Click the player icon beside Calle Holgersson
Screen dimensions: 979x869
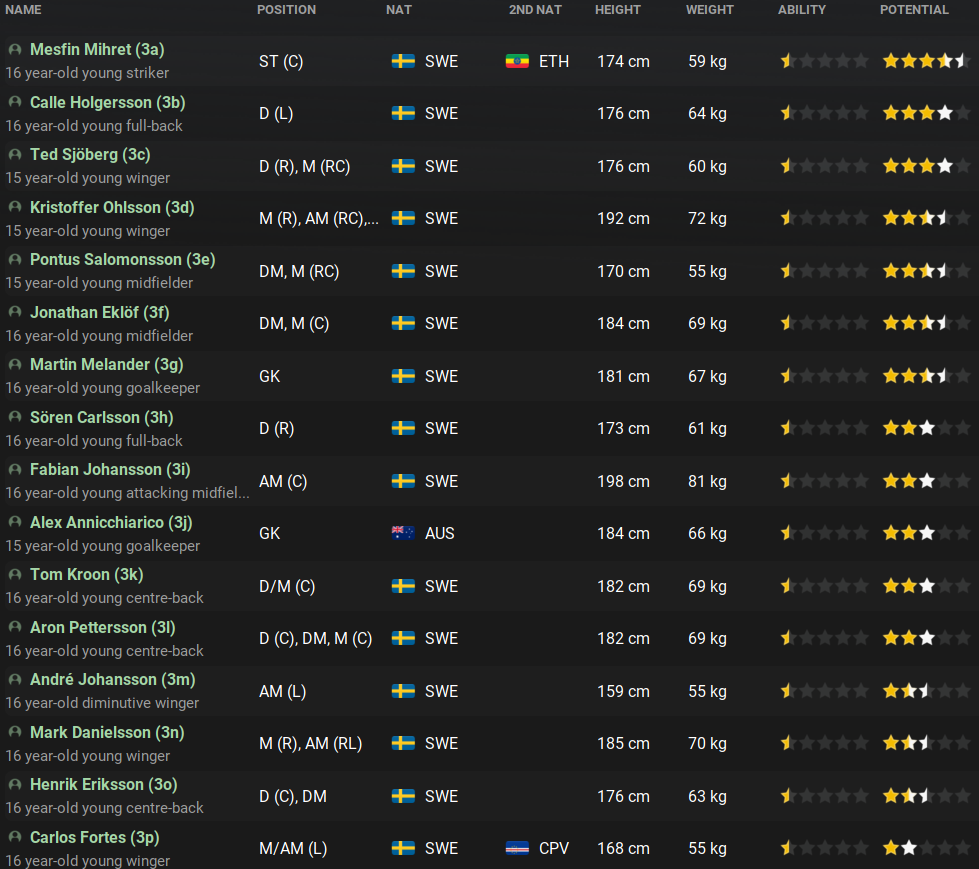(15, 102)
